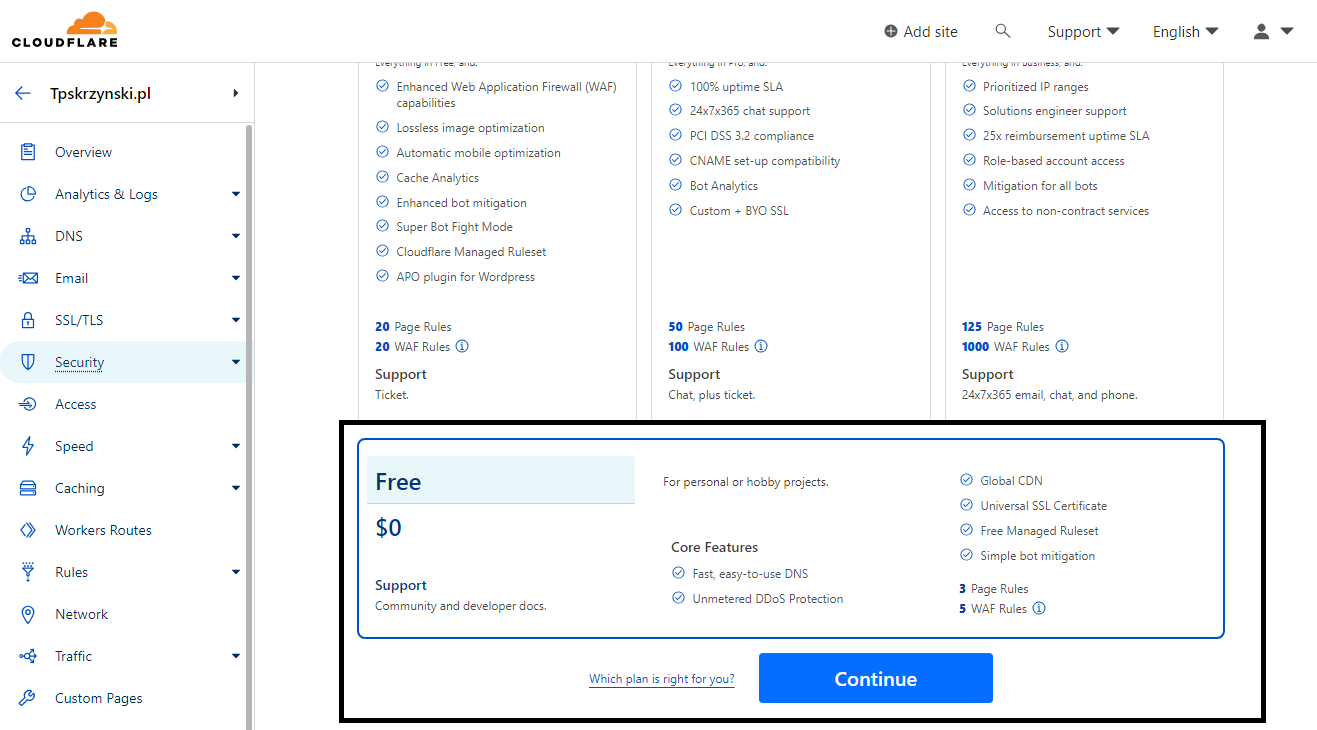This screenshot has height=730, width=1317.
Task: Click the Rules funnel icon
Action: point(28,572)
